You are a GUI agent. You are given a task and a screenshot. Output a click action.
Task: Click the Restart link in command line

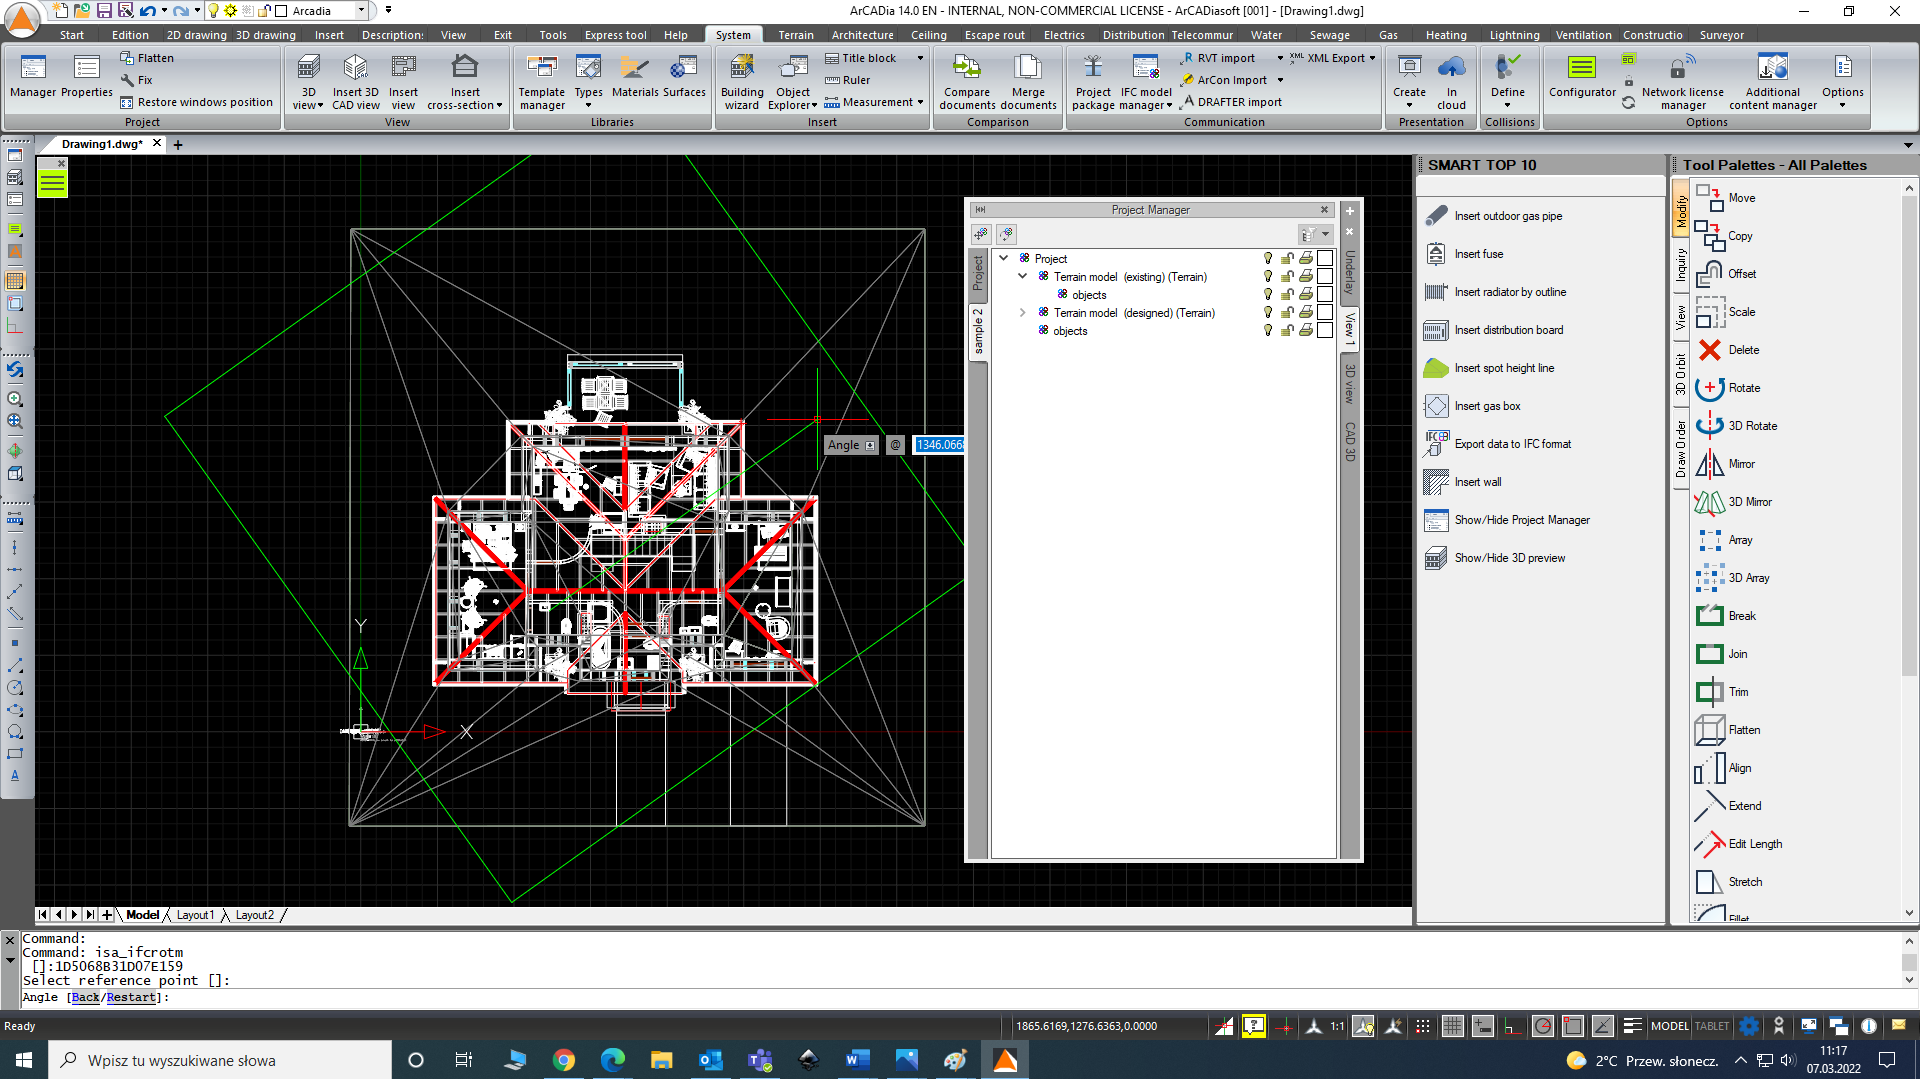click(x=131, y=997)
